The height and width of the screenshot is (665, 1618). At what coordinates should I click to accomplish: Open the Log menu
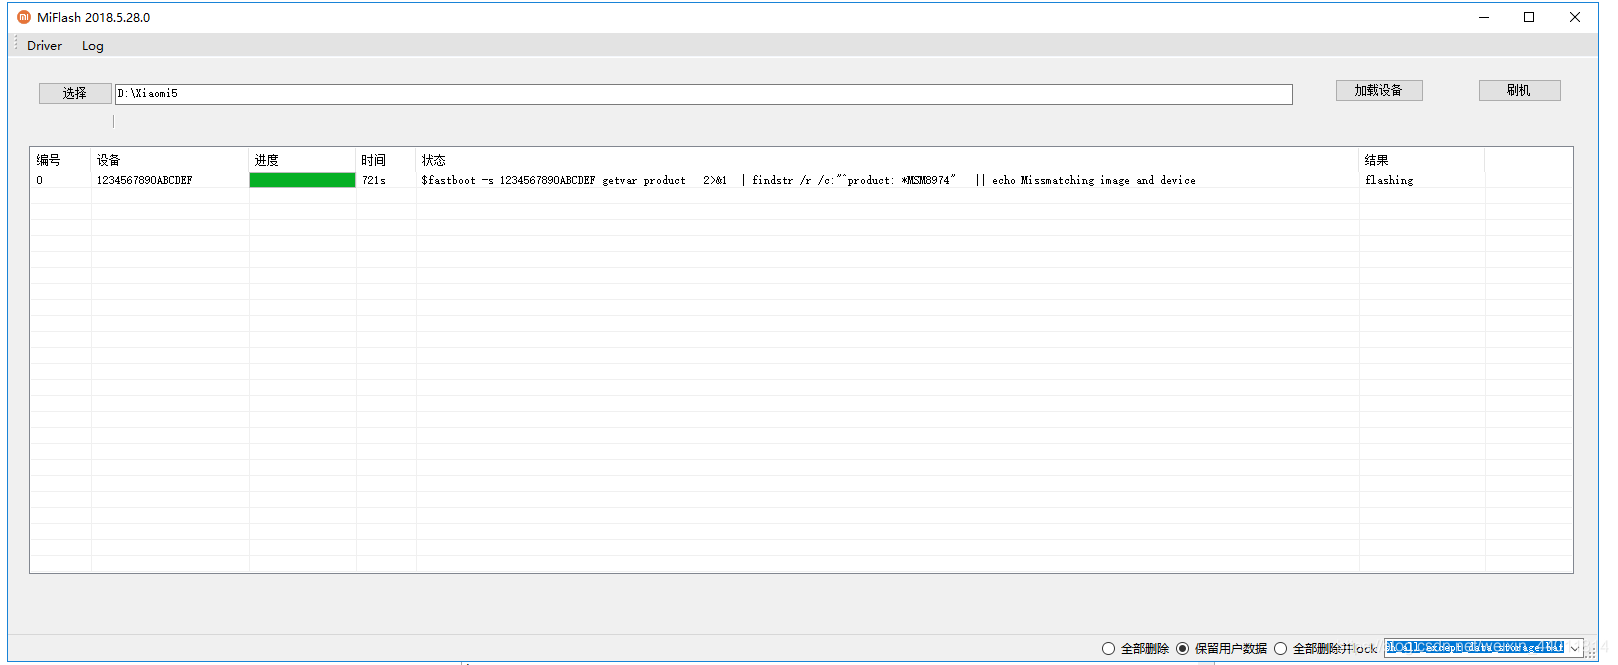point(92,46)
